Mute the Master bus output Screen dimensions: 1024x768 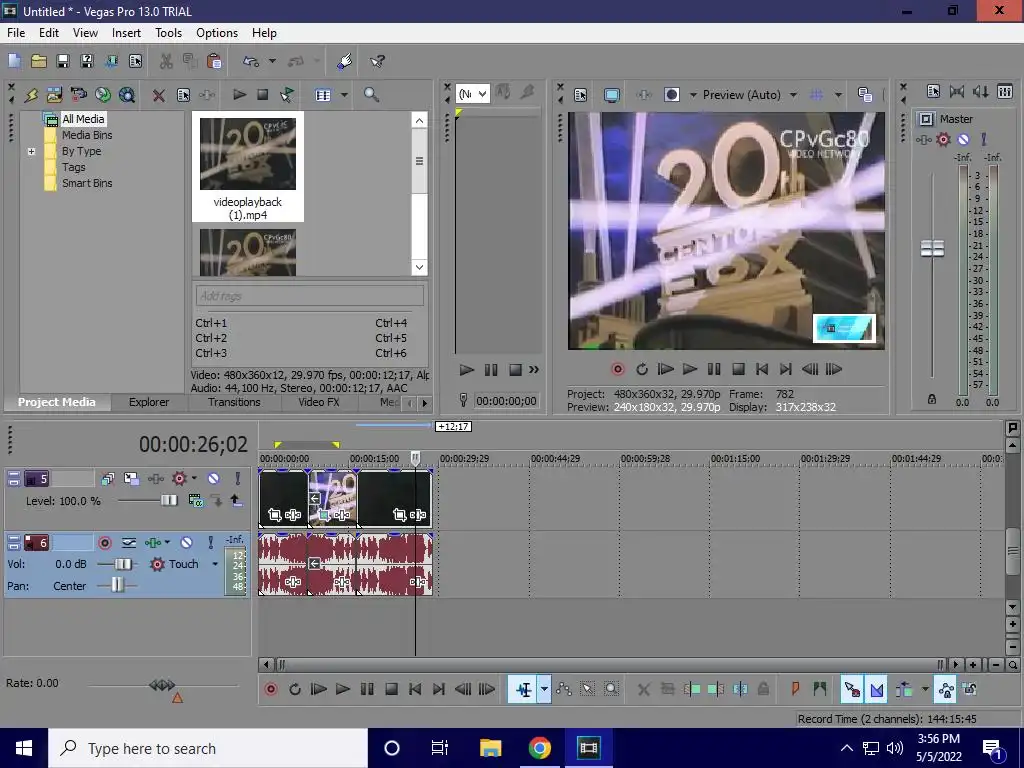963,139
